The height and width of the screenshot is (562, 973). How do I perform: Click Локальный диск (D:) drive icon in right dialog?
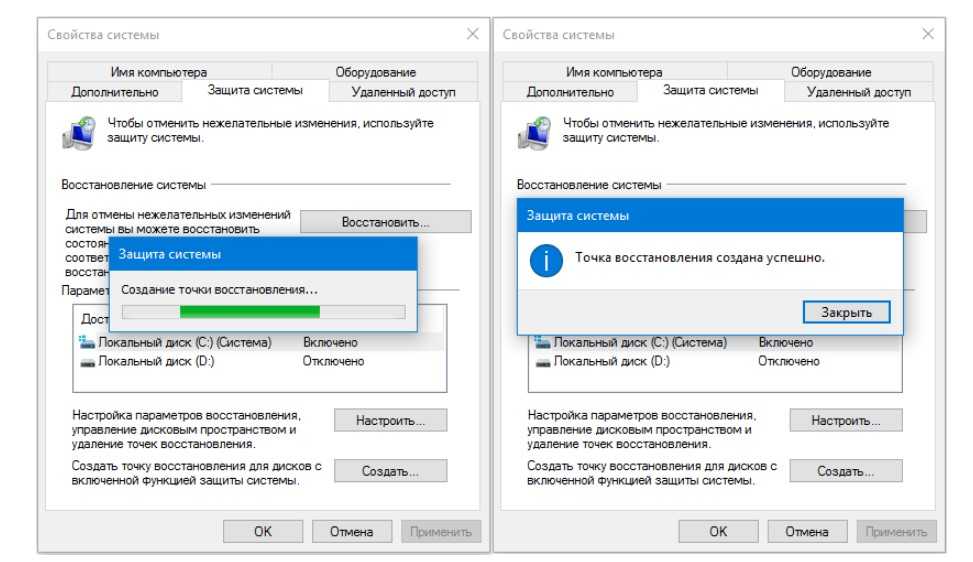(x=543, y=361)
